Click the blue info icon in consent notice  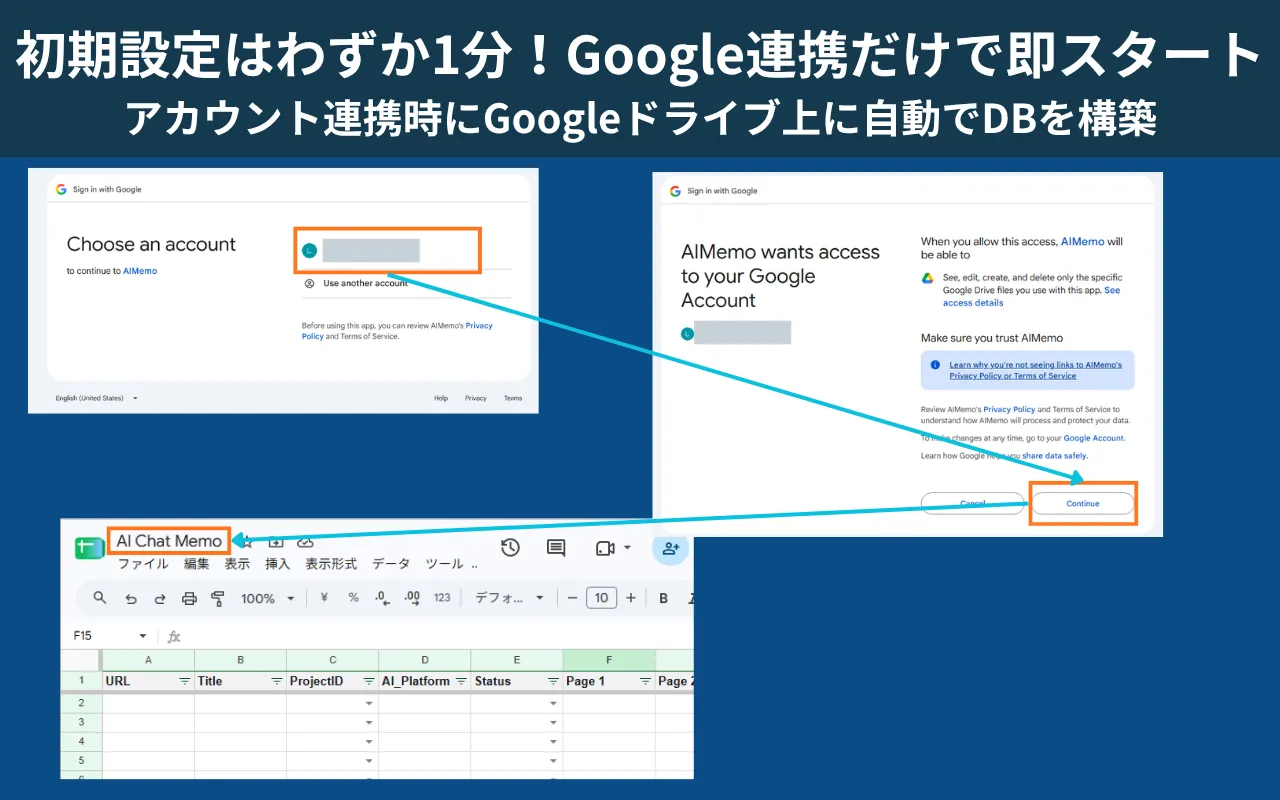click(x=935, y=366)
